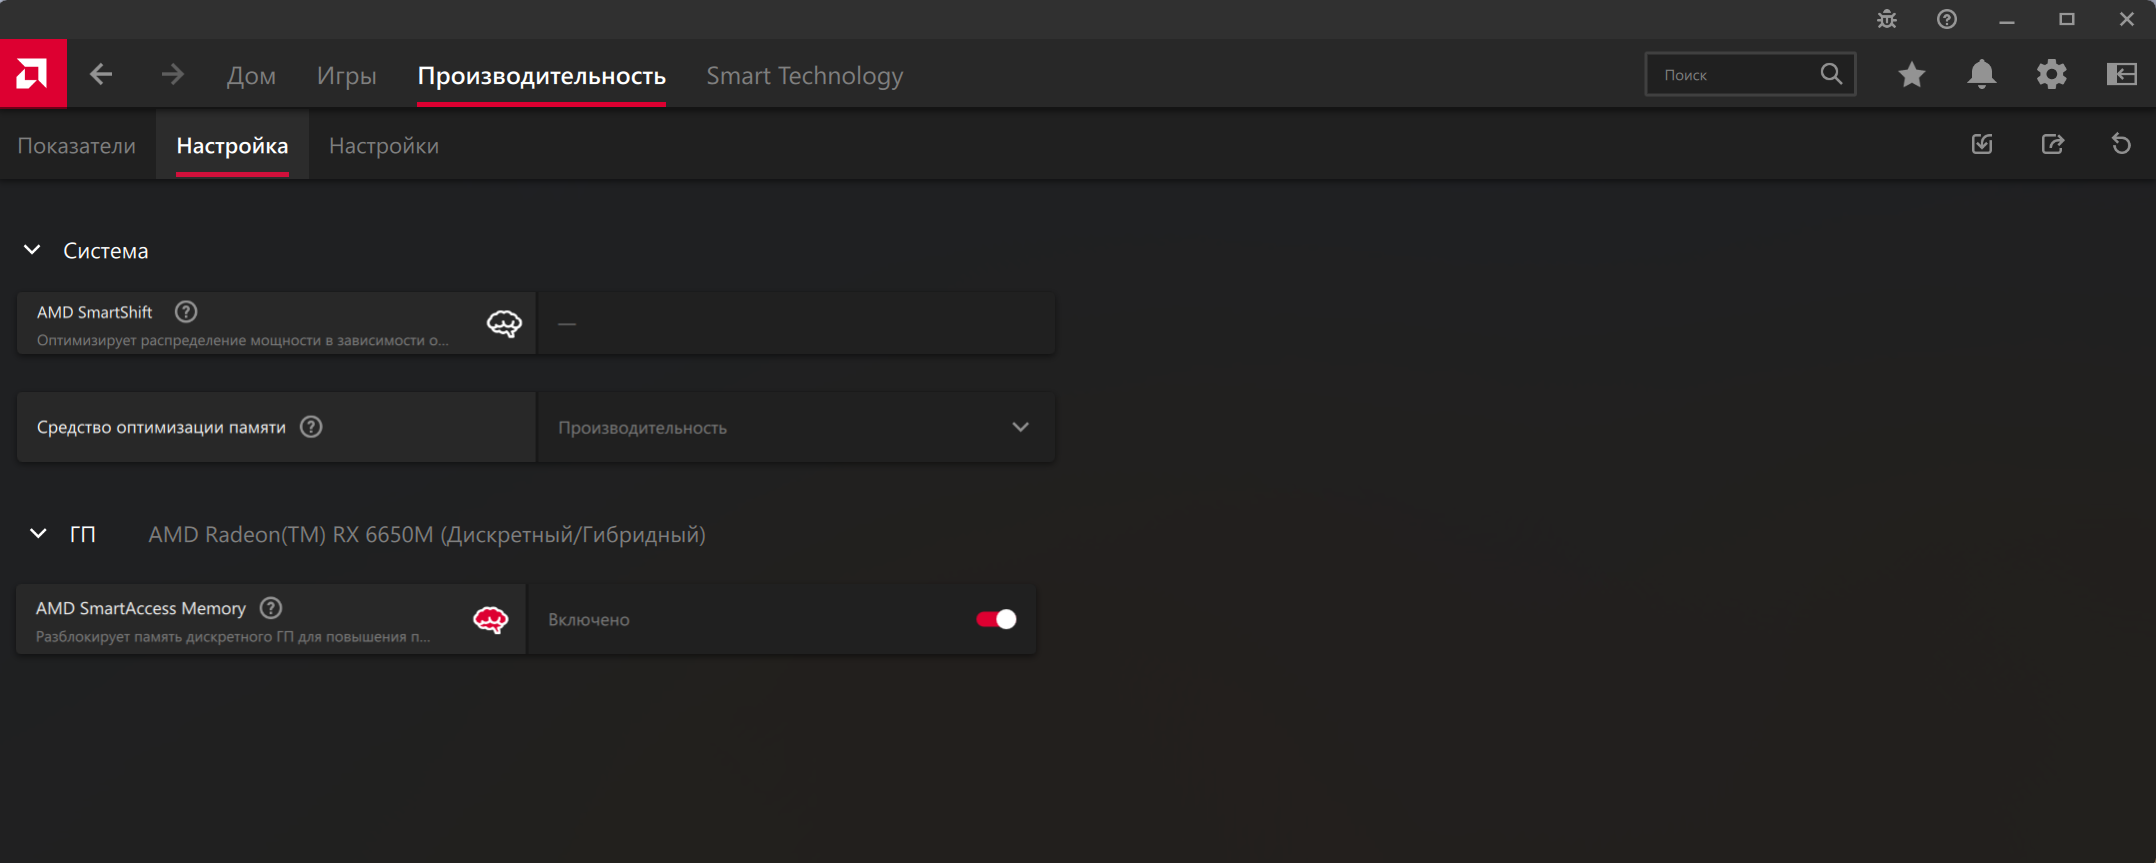The height and width of the screenshot is (863, 2156).
Task: Show AMD SmartShift help tooltip
Action: coord(186,312)
